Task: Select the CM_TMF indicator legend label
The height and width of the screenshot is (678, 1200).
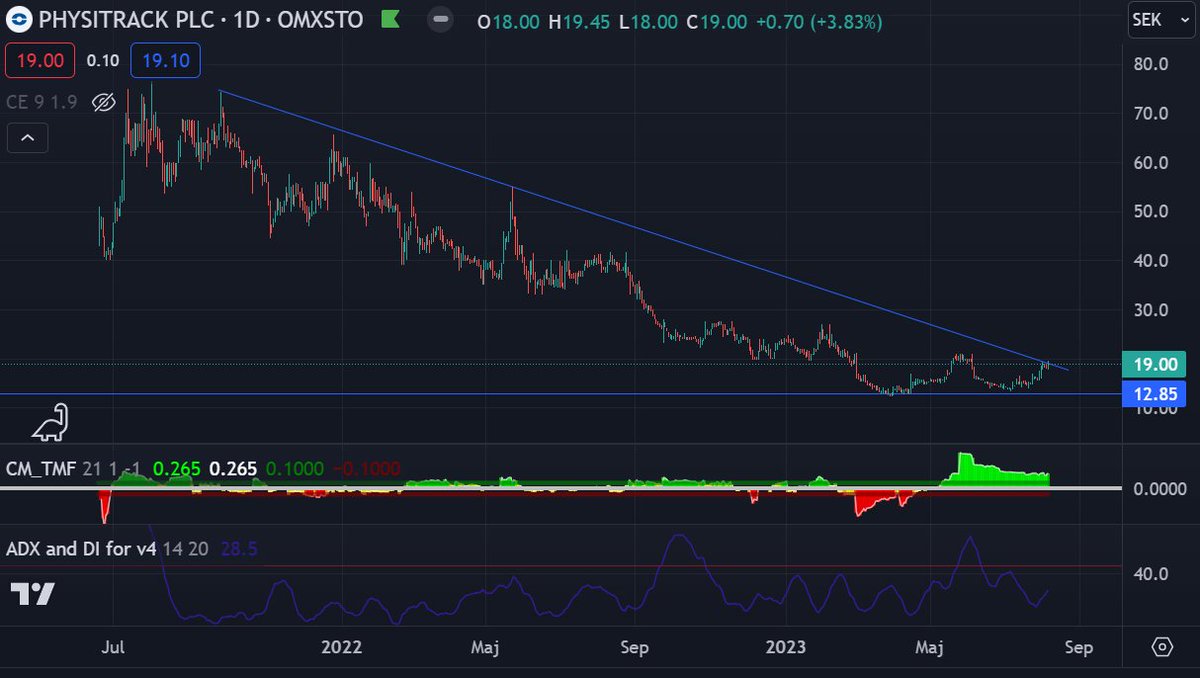Action: 41,468
